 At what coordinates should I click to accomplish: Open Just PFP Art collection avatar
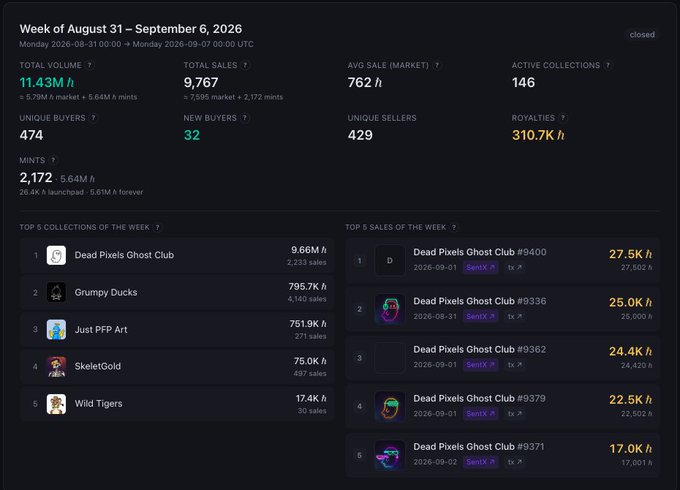pyautogui.click(x=56, y=330)
